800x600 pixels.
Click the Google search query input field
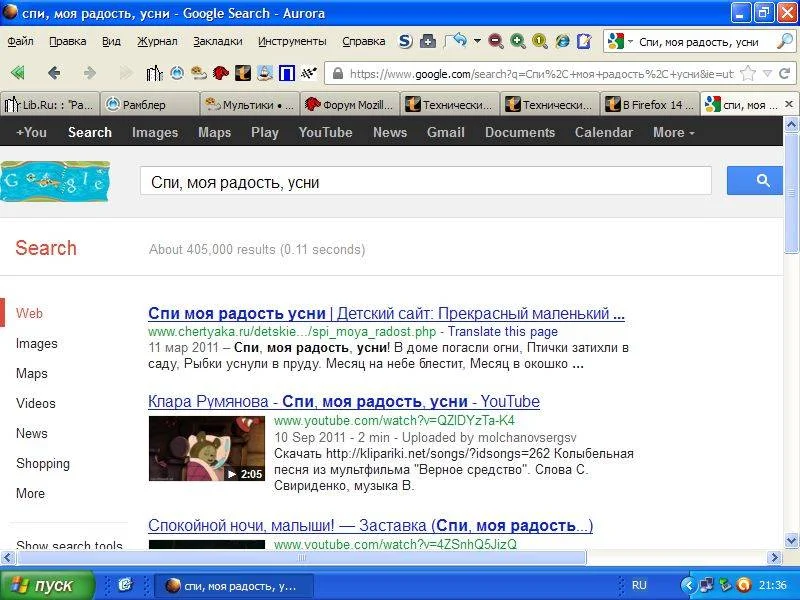(x=426, y=181)
